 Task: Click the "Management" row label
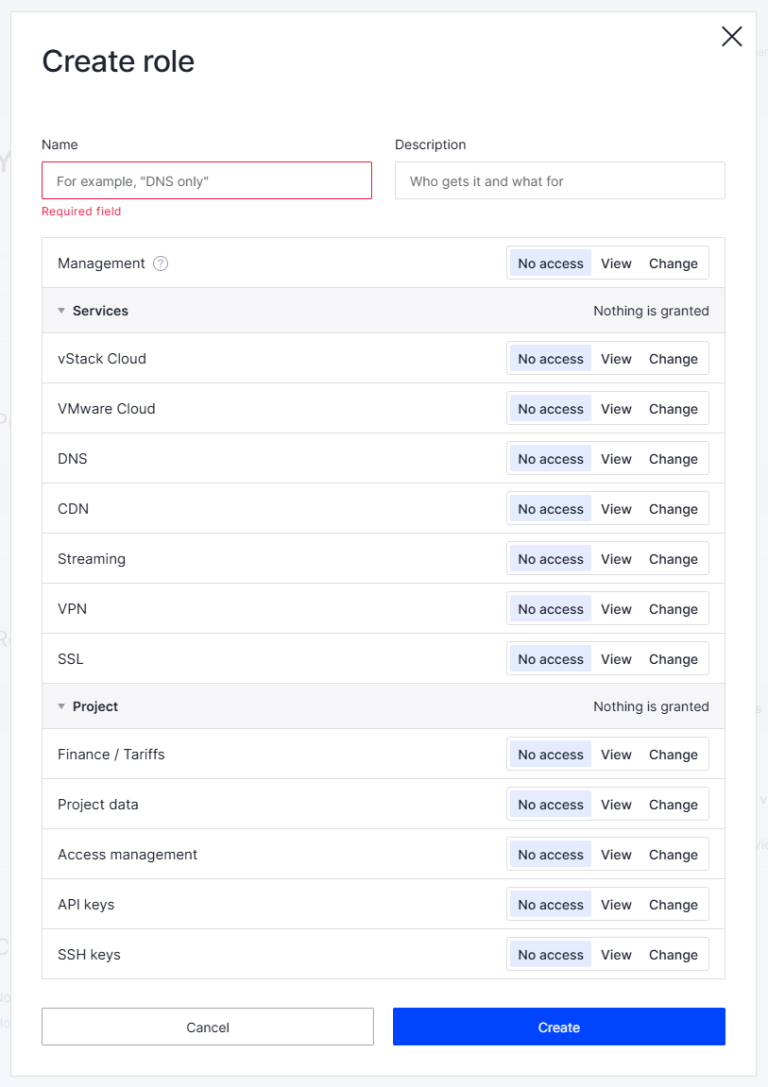(x=101, y=263)
